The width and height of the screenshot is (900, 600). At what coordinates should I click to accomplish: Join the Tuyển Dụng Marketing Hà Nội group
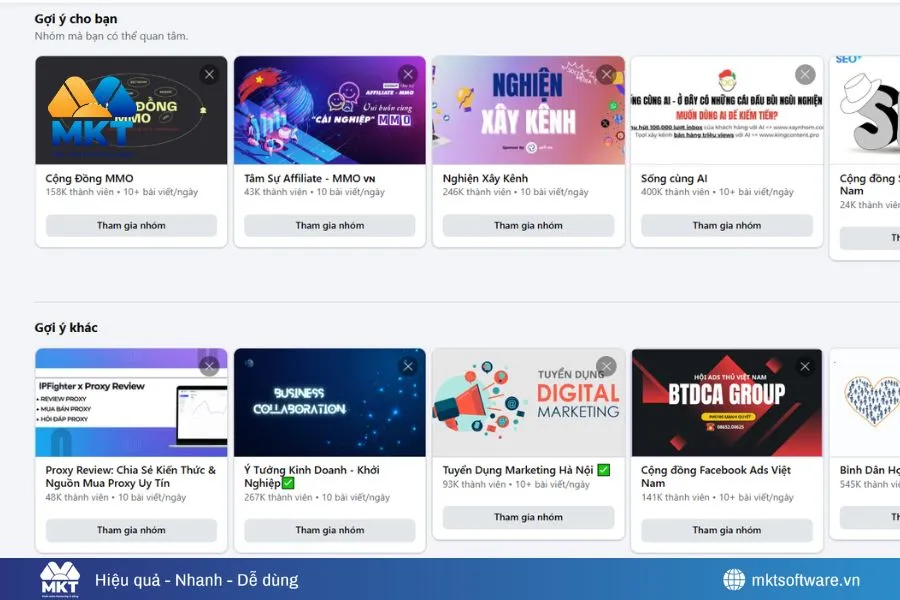click(x=528, y=517)
